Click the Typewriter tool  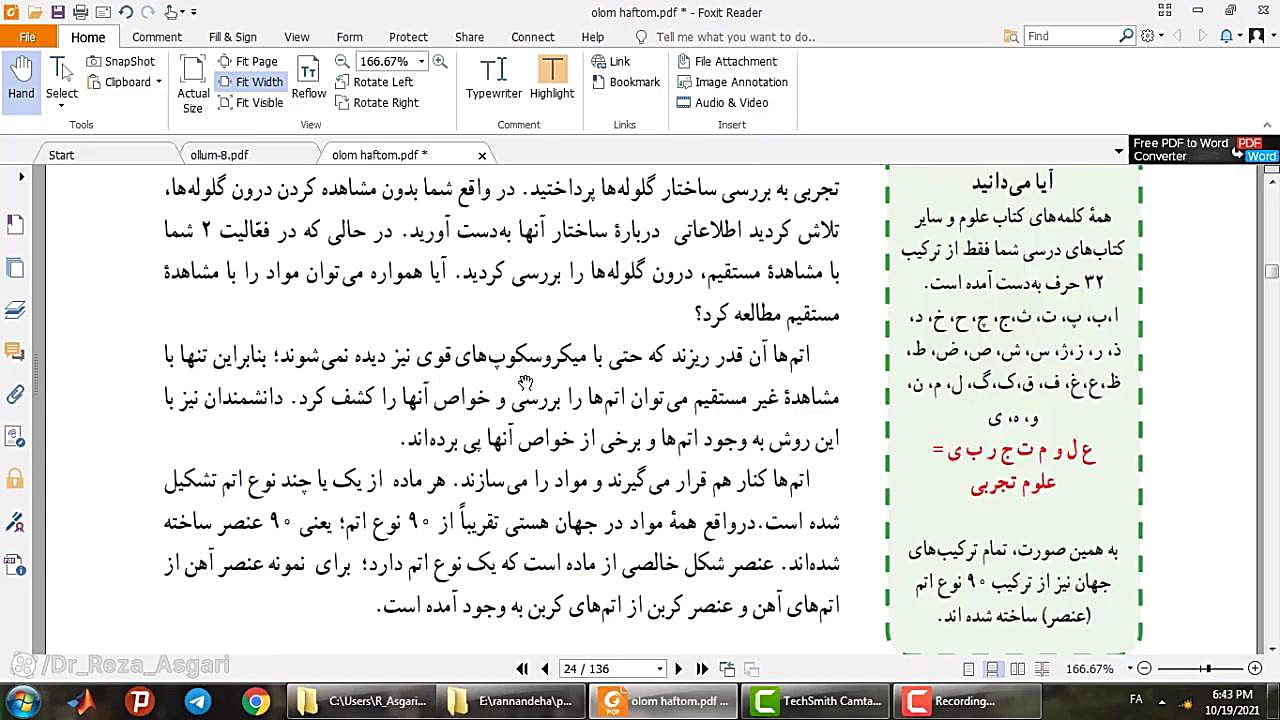click(x=493, y=78)
